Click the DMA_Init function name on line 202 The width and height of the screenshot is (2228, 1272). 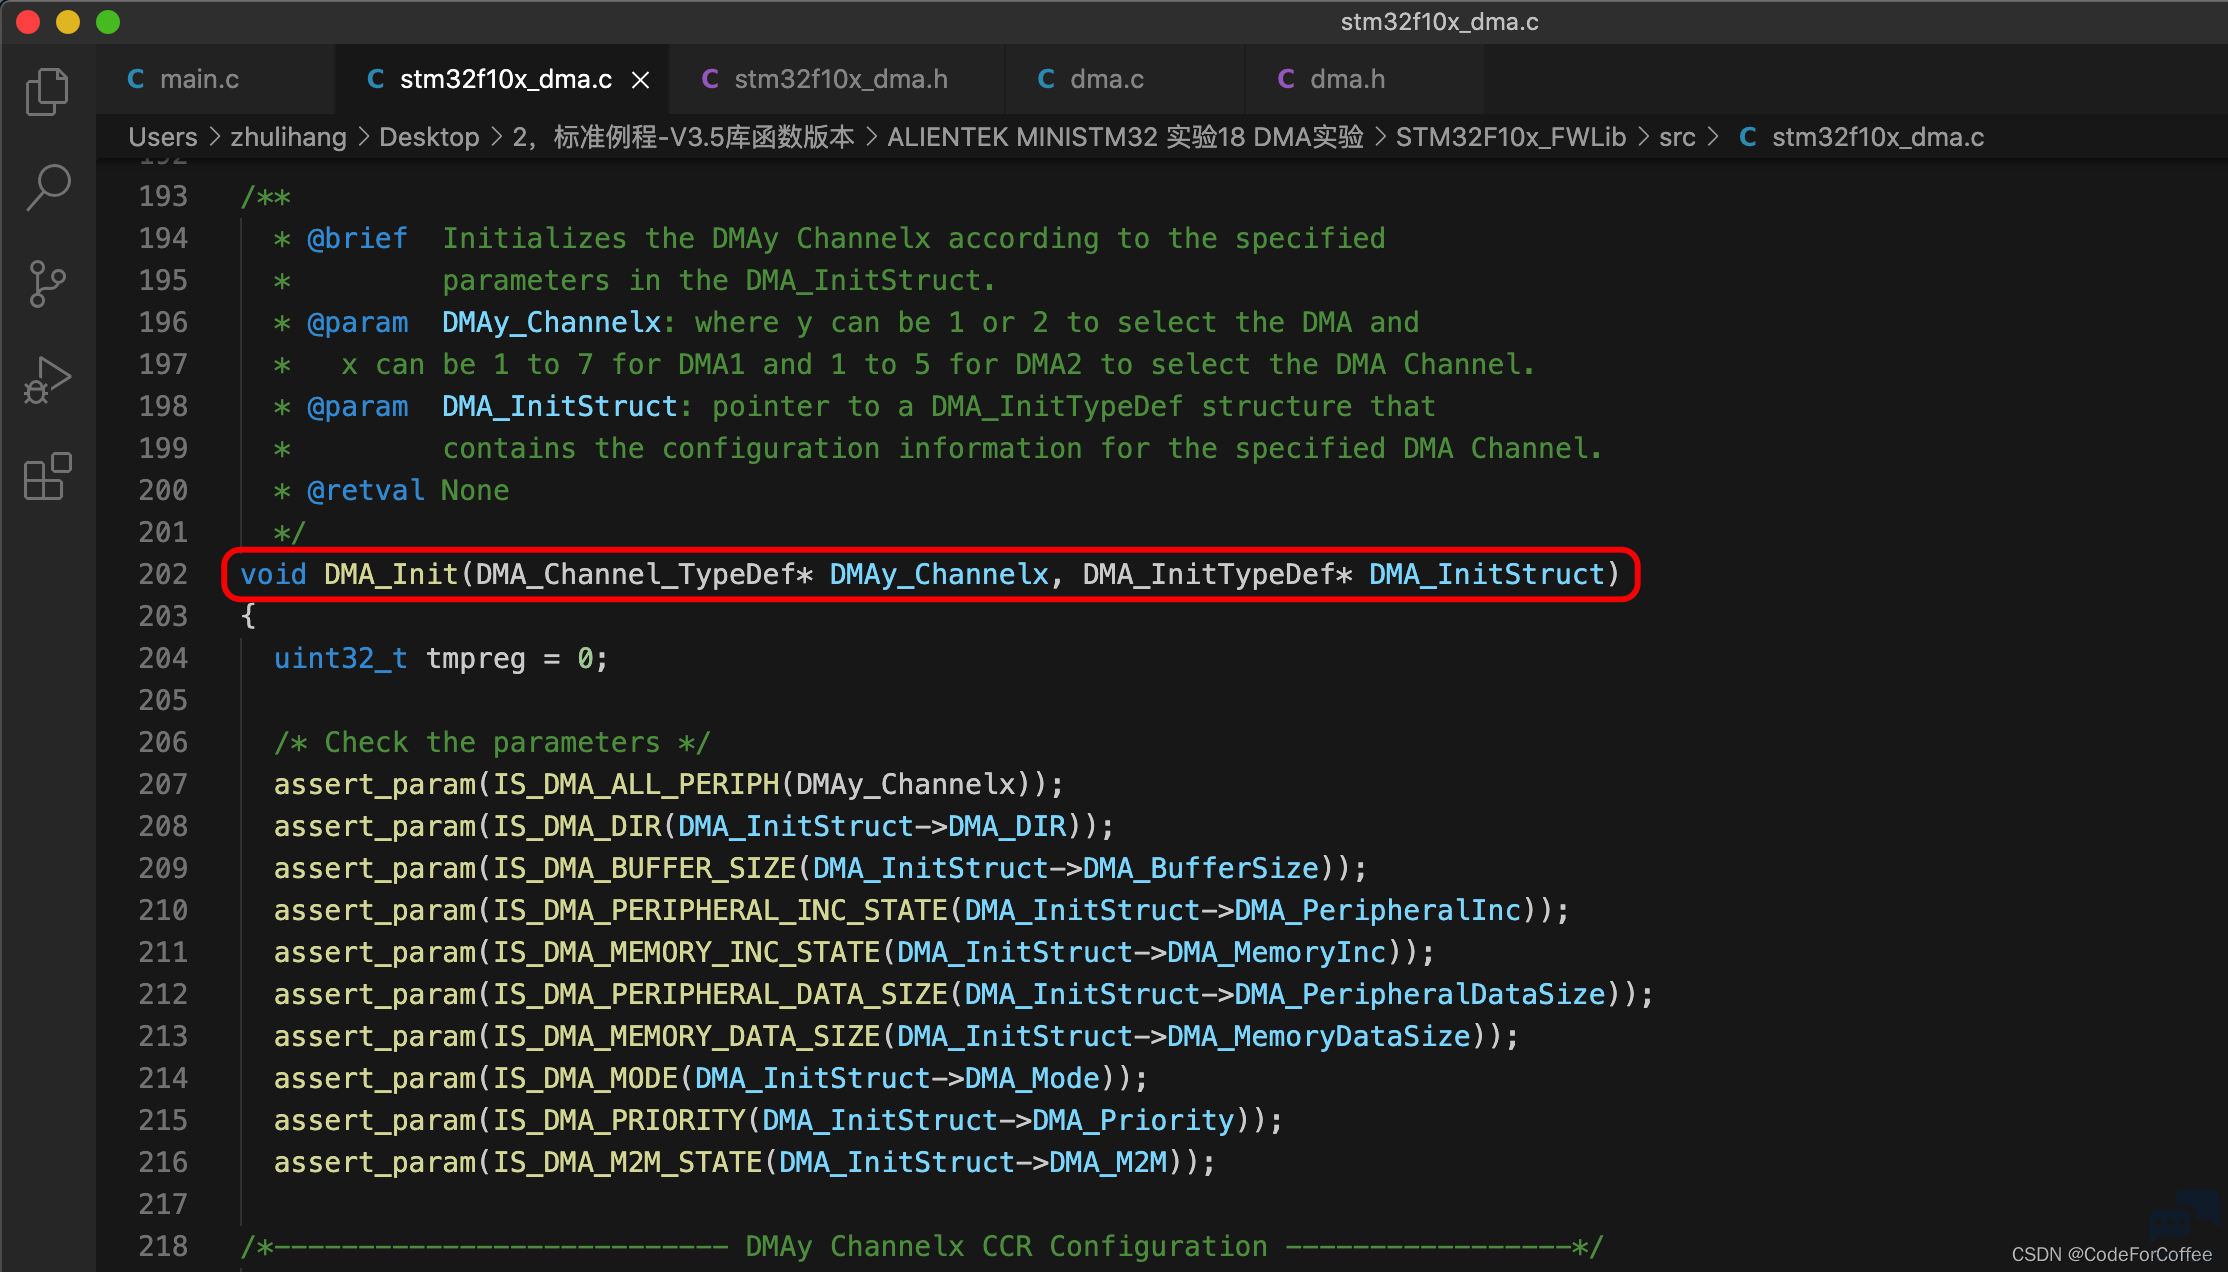click(391, 574)
